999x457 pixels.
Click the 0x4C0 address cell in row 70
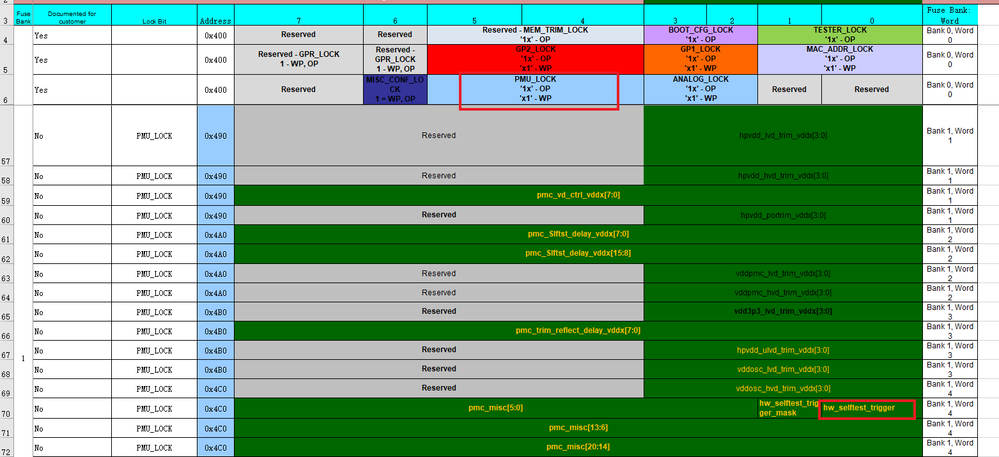[215, 409]
